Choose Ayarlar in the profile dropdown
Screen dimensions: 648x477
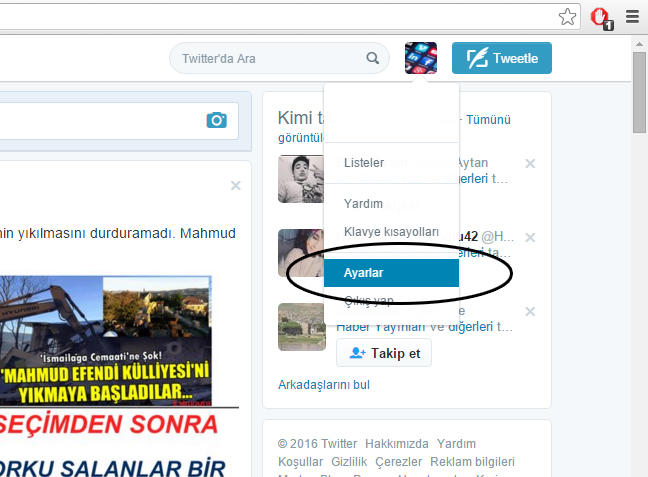pos(391,273)
